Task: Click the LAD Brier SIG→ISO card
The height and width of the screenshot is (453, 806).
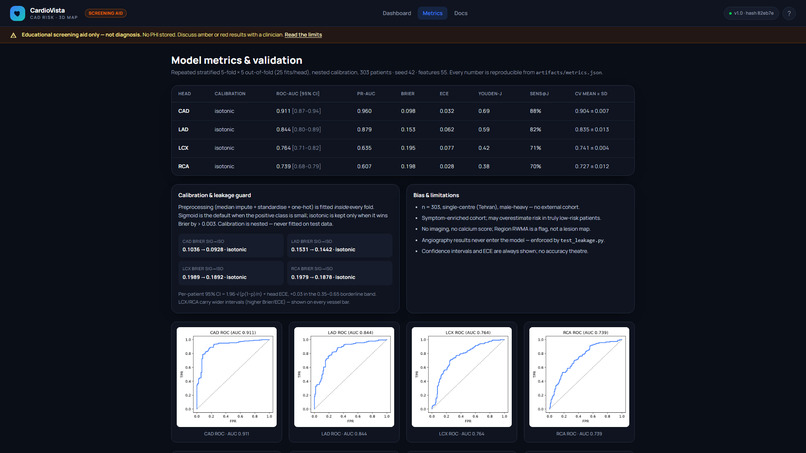Action: tap(339, 246)
